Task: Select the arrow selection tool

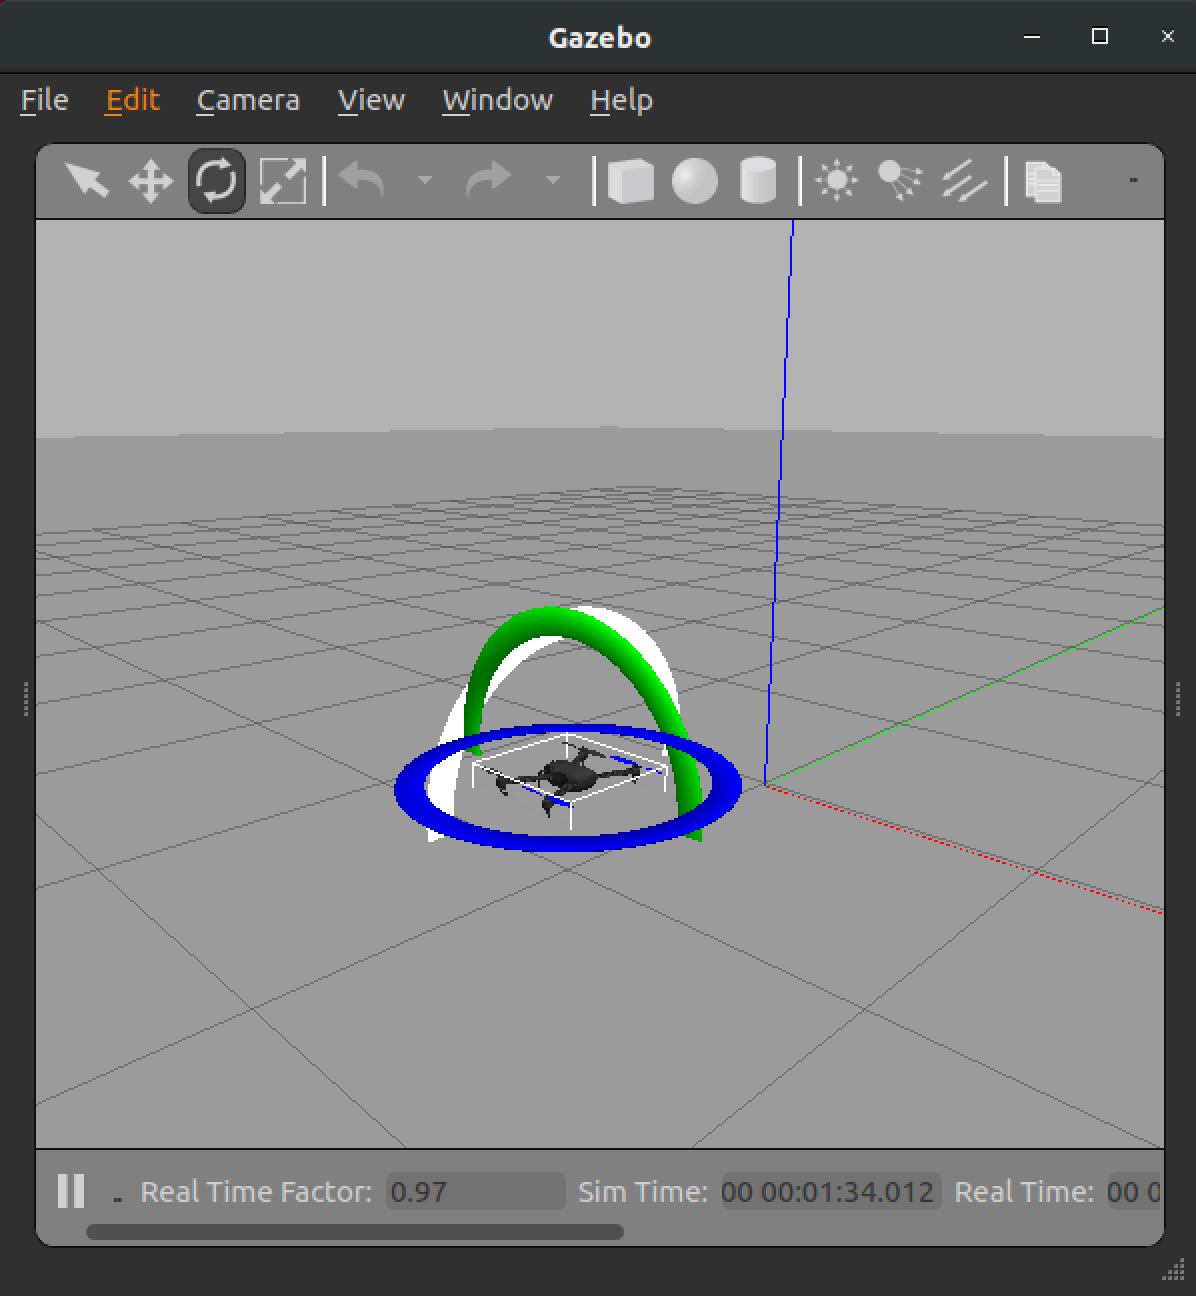Action: tap(87, 181)
